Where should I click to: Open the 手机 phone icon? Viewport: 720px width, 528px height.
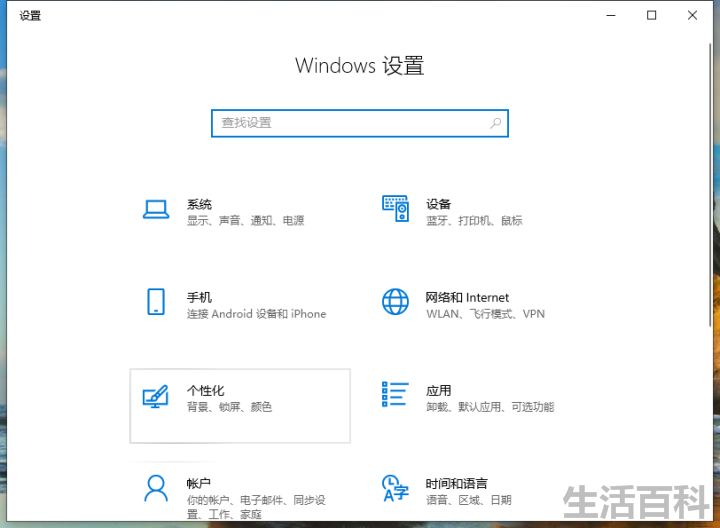pyautogui.click(x=156, y=302)
